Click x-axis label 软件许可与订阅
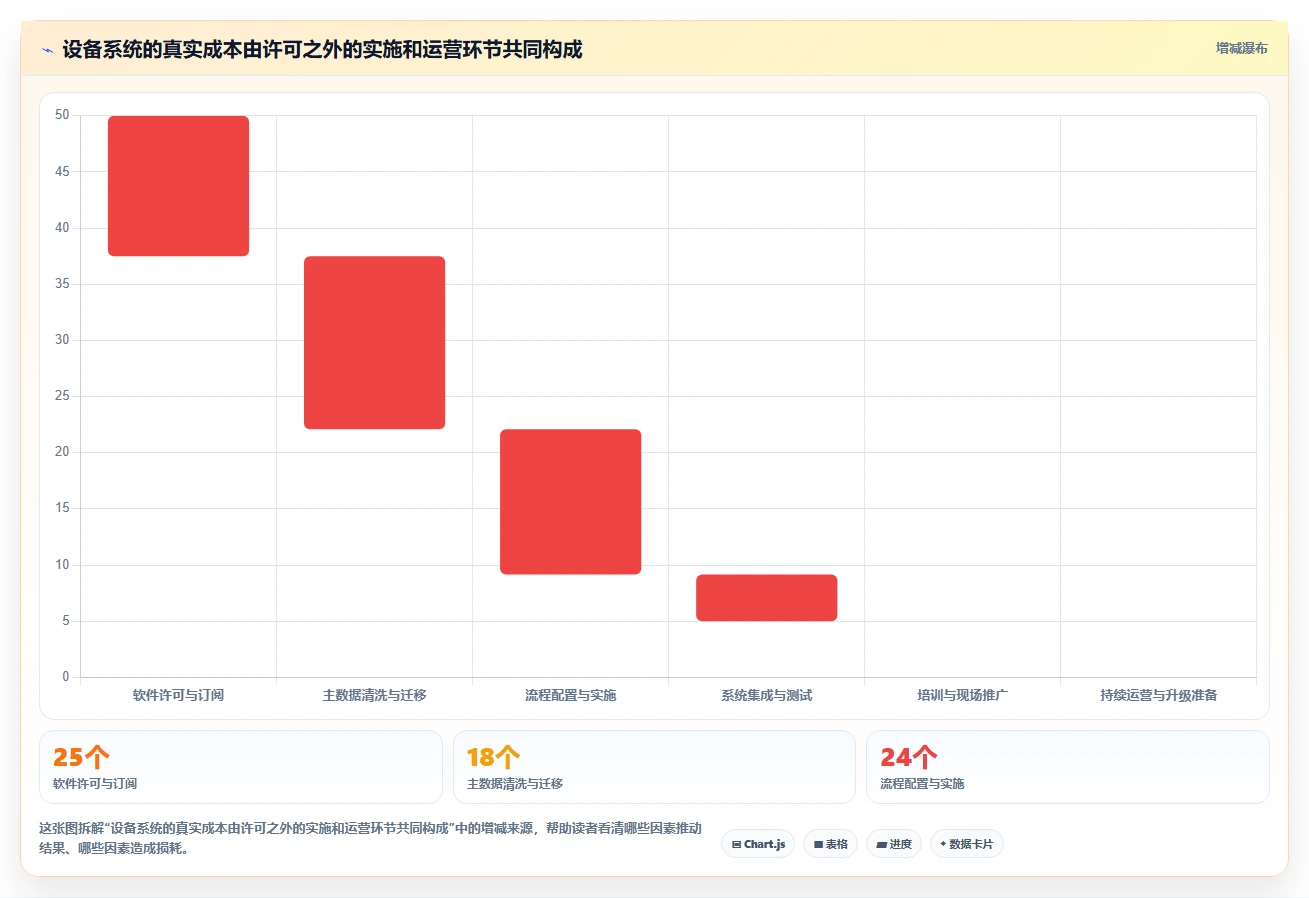Viewport: 1309px width, 898px height. pyautogui.click(x=178, y=695)
